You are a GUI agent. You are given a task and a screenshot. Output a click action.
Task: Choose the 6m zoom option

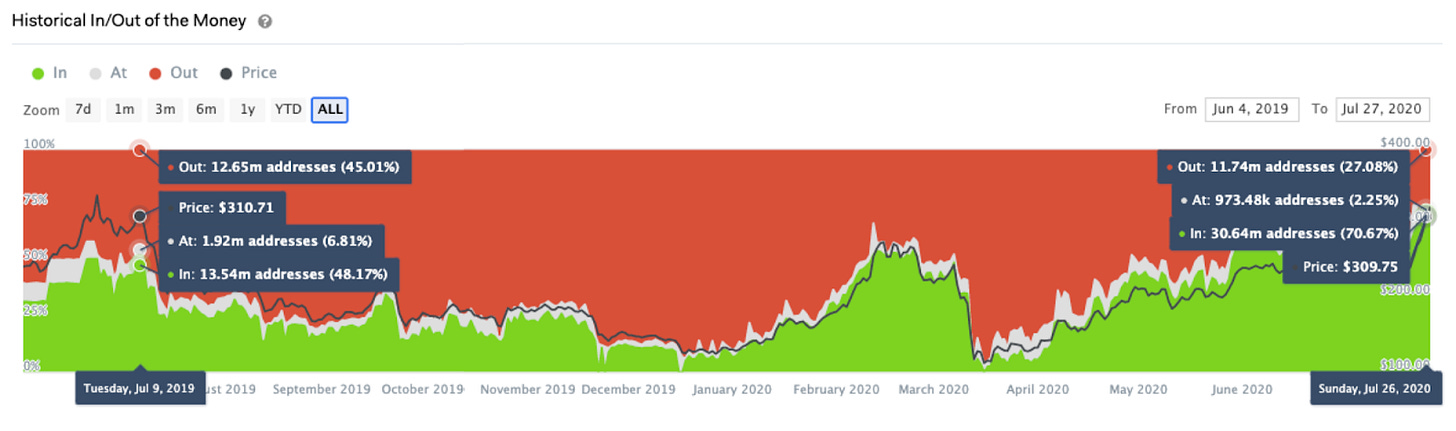206,109
